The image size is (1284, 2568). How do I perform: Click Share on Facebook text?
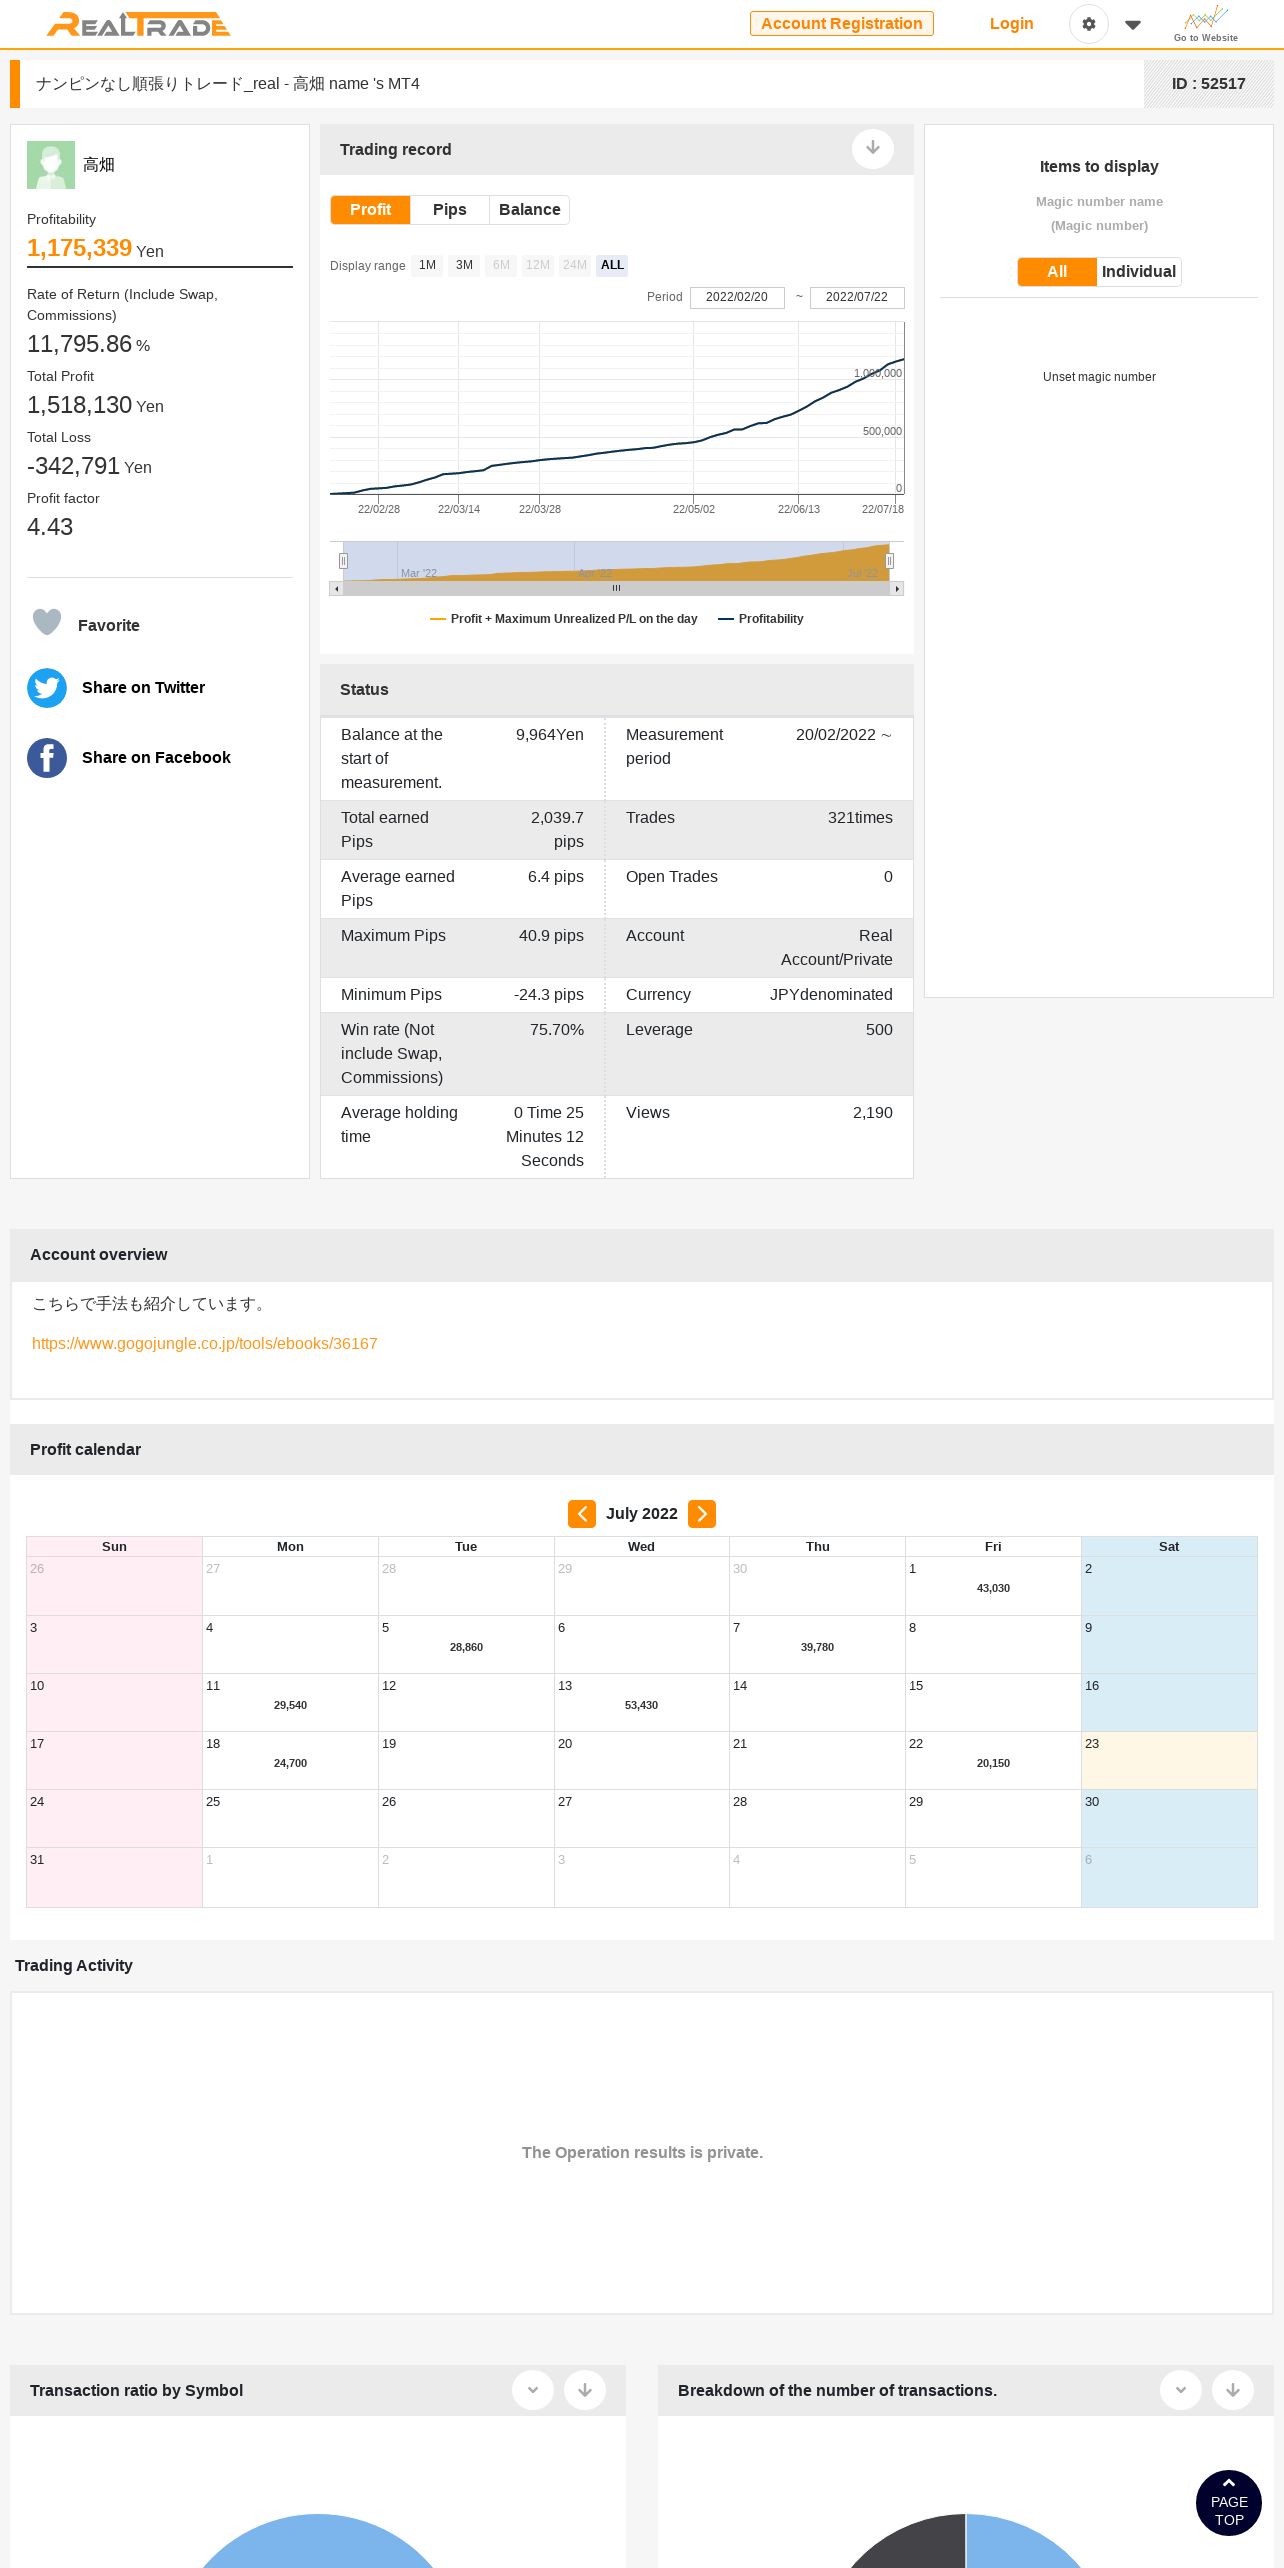156,757
